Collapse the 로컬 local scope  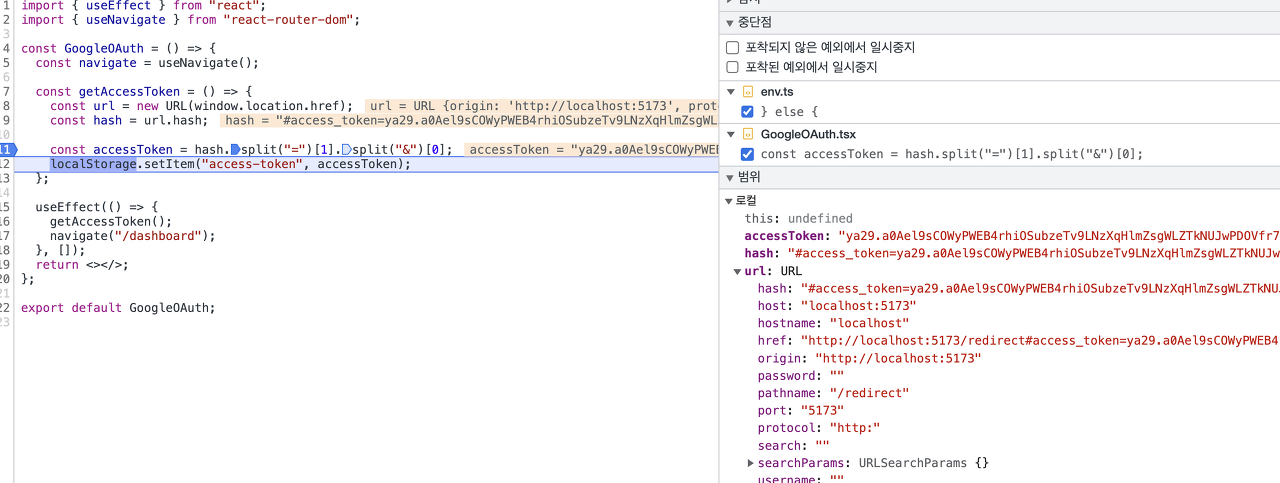(x=729, y=201)
